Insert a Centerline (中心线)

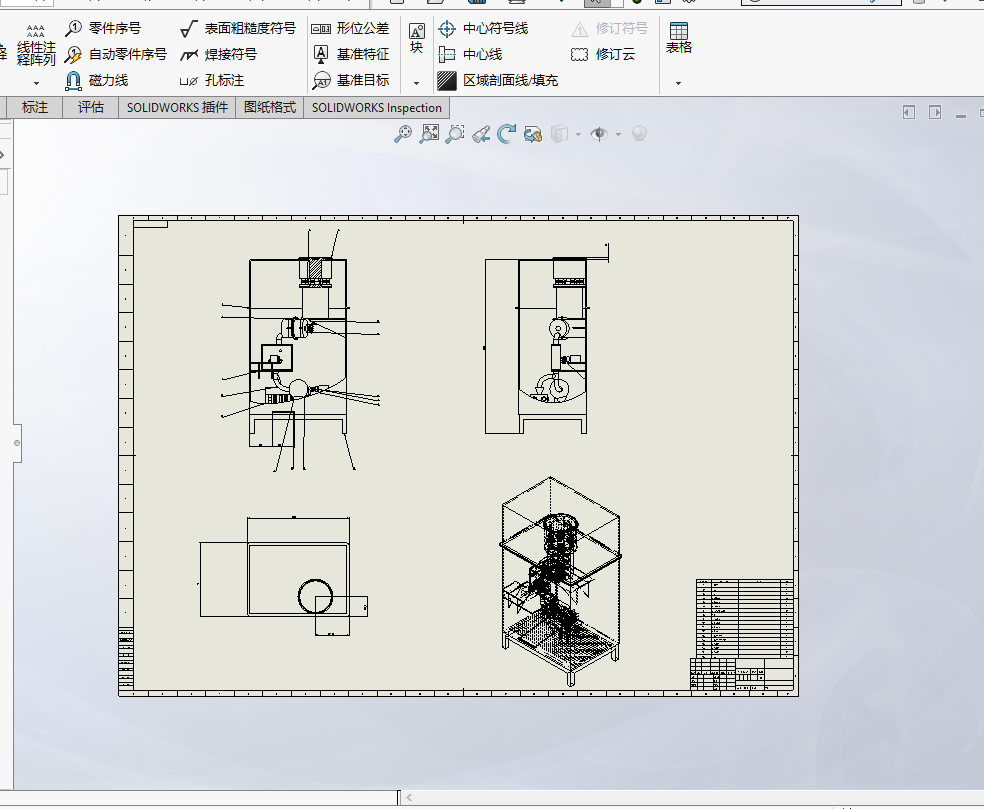pyautogui.click(x=471, y=55)
